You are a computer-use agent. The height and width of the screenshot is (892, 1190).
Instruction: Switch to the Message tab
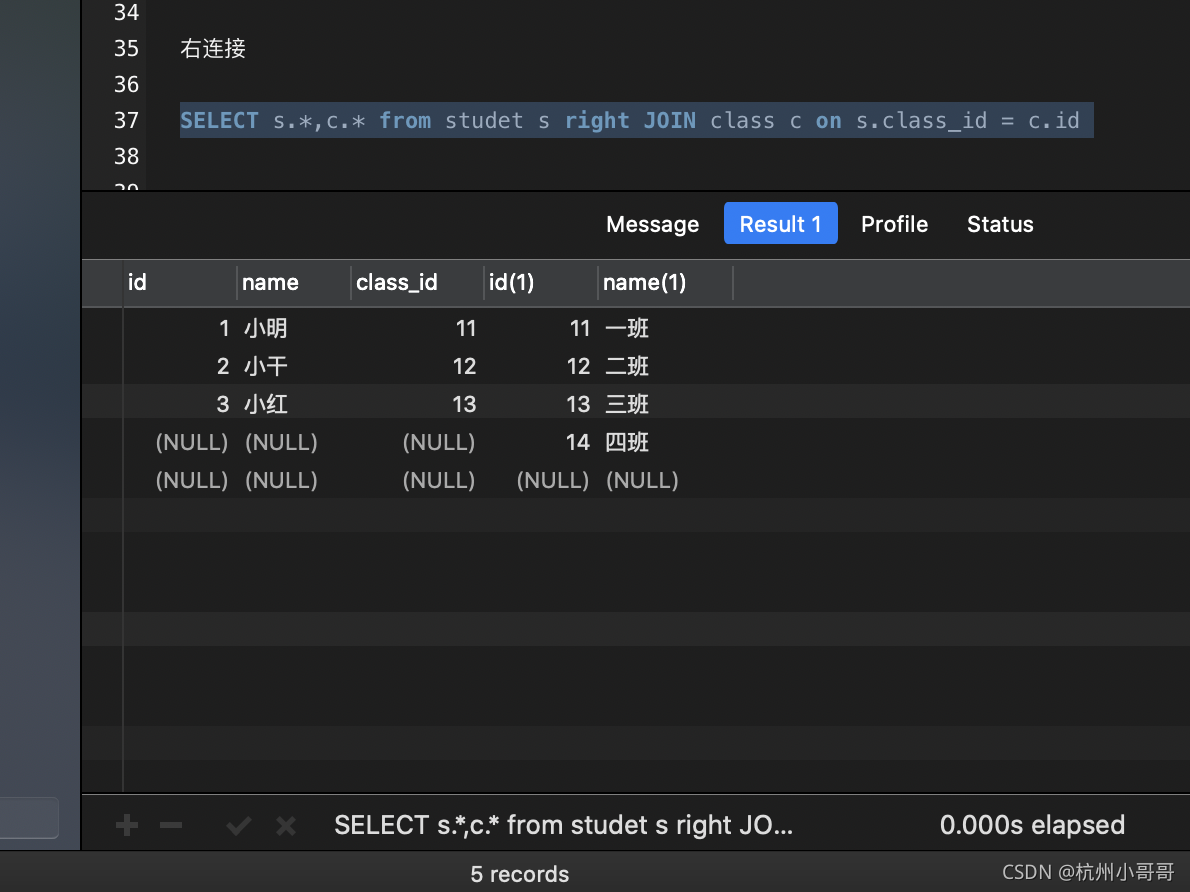[653, 224]
